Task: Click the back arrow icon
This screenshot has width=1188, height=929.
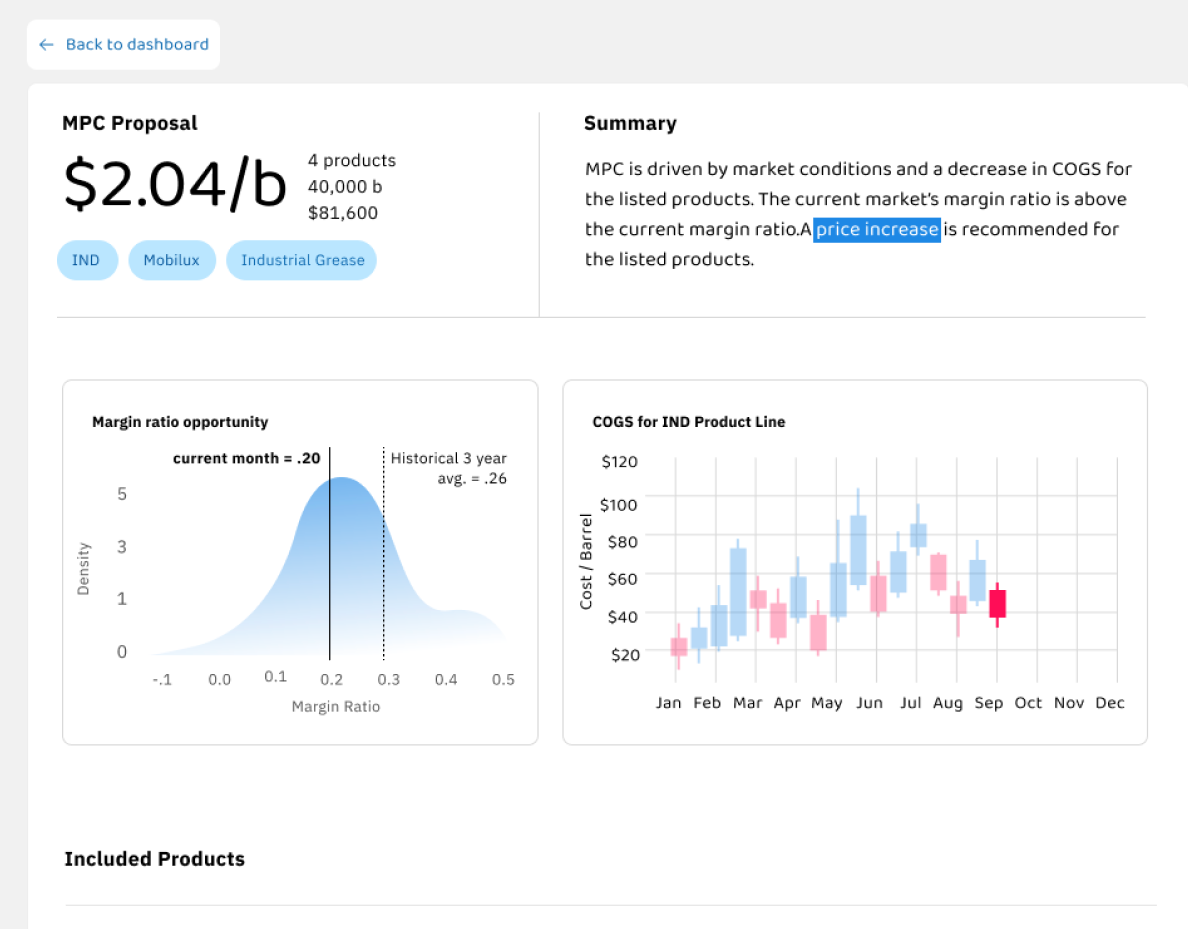Action: coord(46,45)
